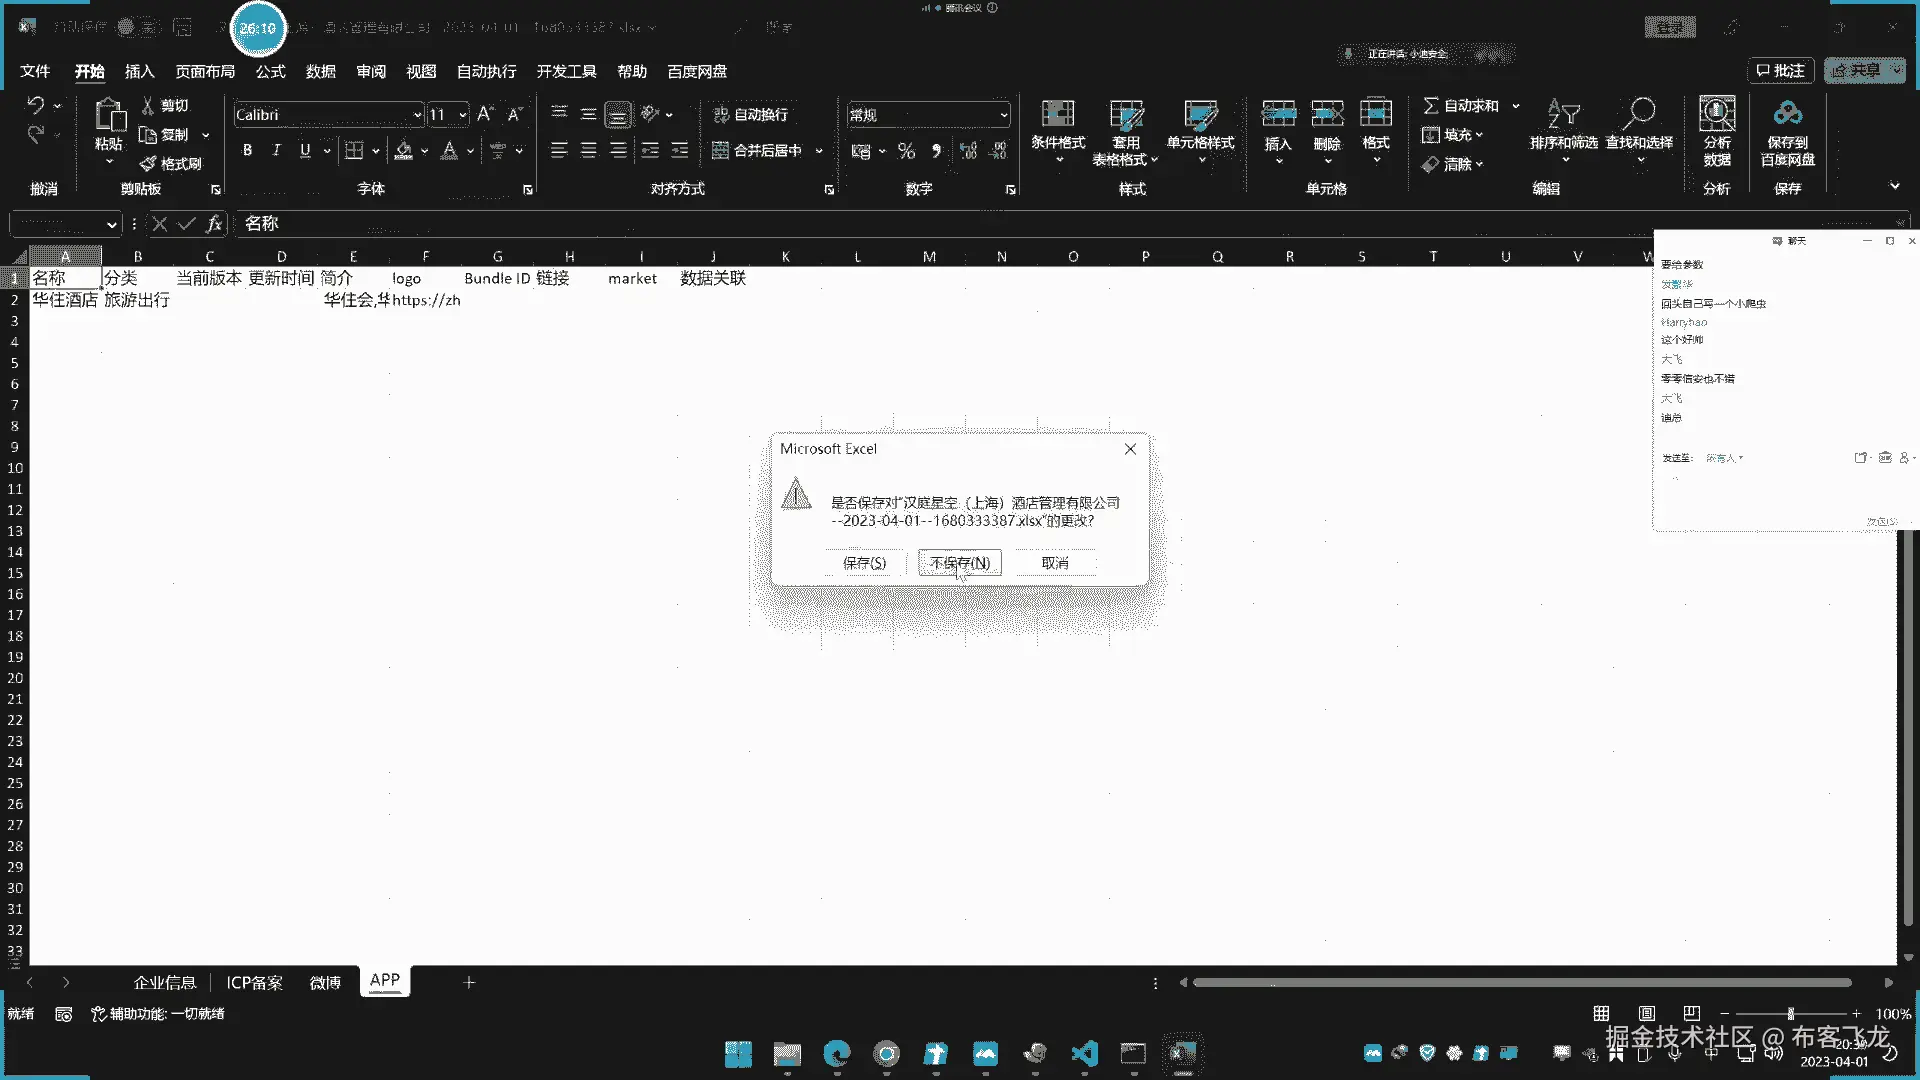Open the font size dropdown

click(x=462, y=116)
